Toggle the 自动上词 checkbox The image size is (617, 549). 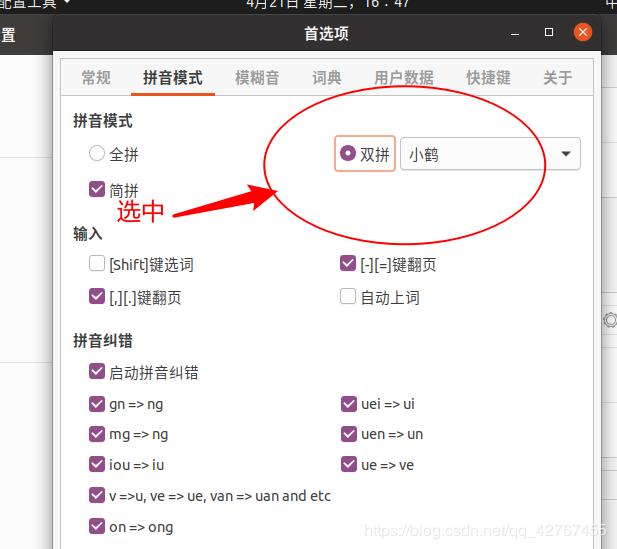(348, 296)
